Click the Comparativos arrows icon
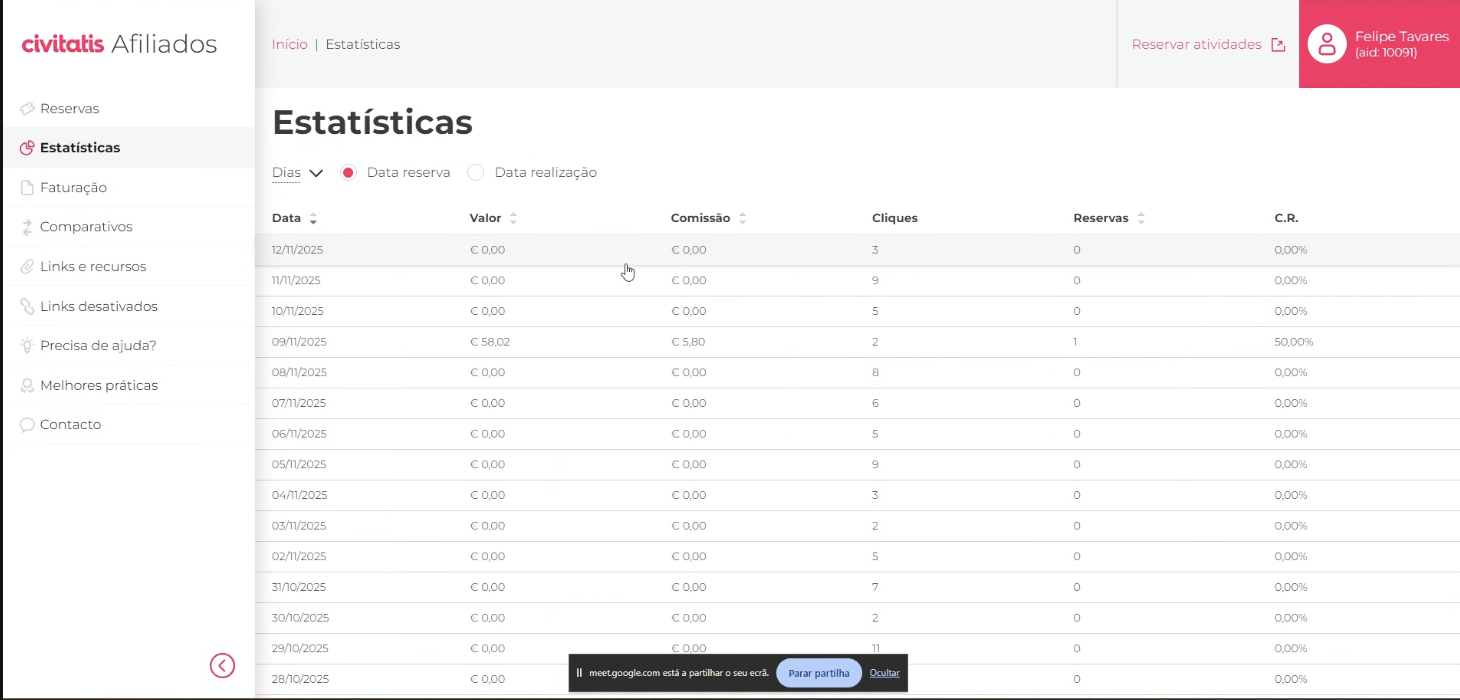 (27, 227)
